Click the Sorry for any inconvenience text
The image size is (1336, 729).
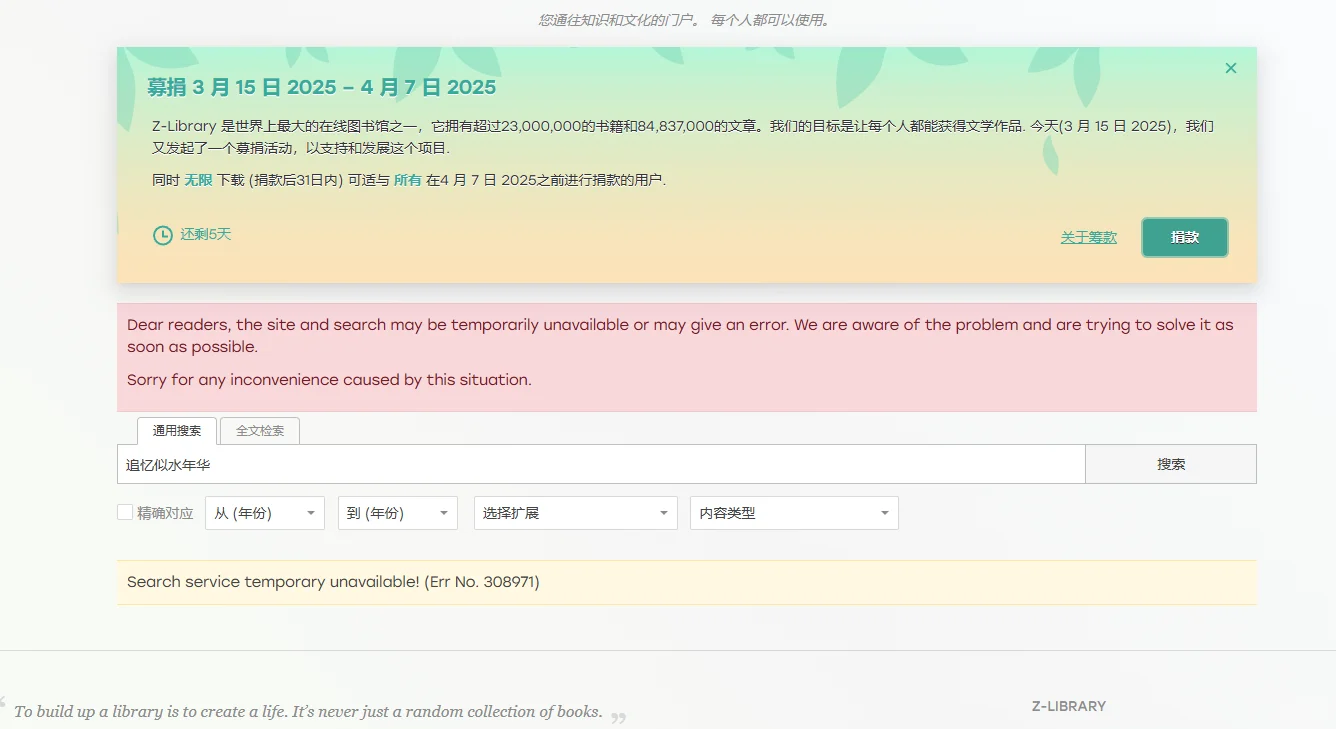point(329,380)
